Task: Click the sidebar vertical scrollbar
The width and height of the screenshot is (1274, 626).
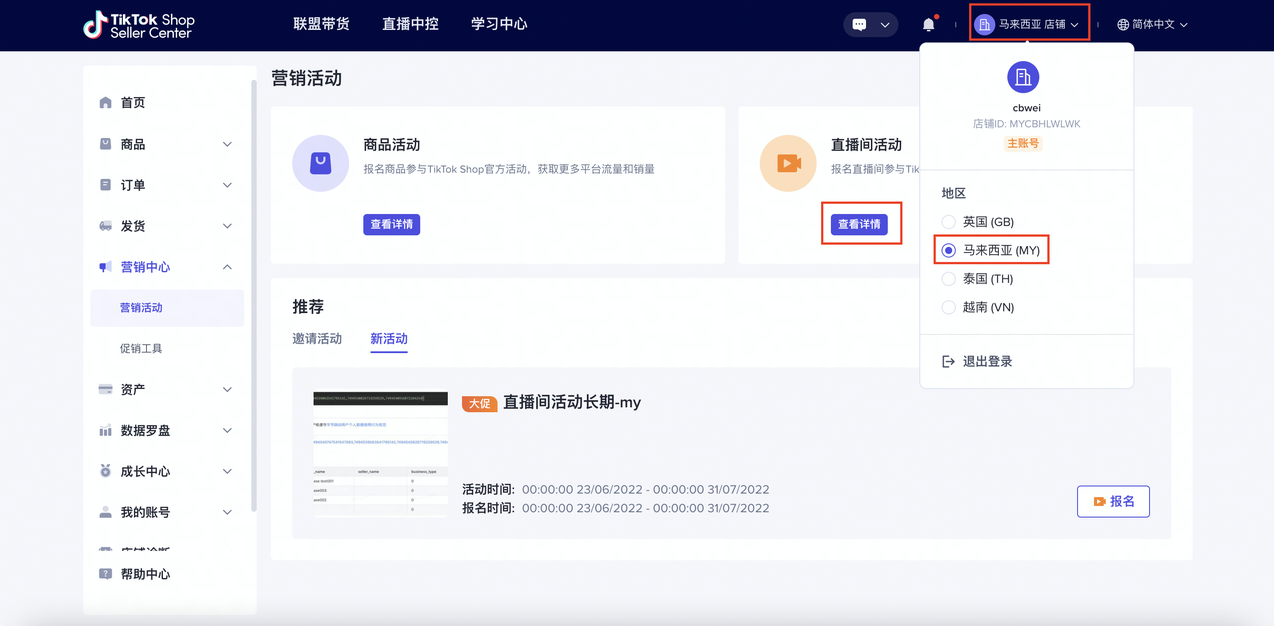Action: 253,295
